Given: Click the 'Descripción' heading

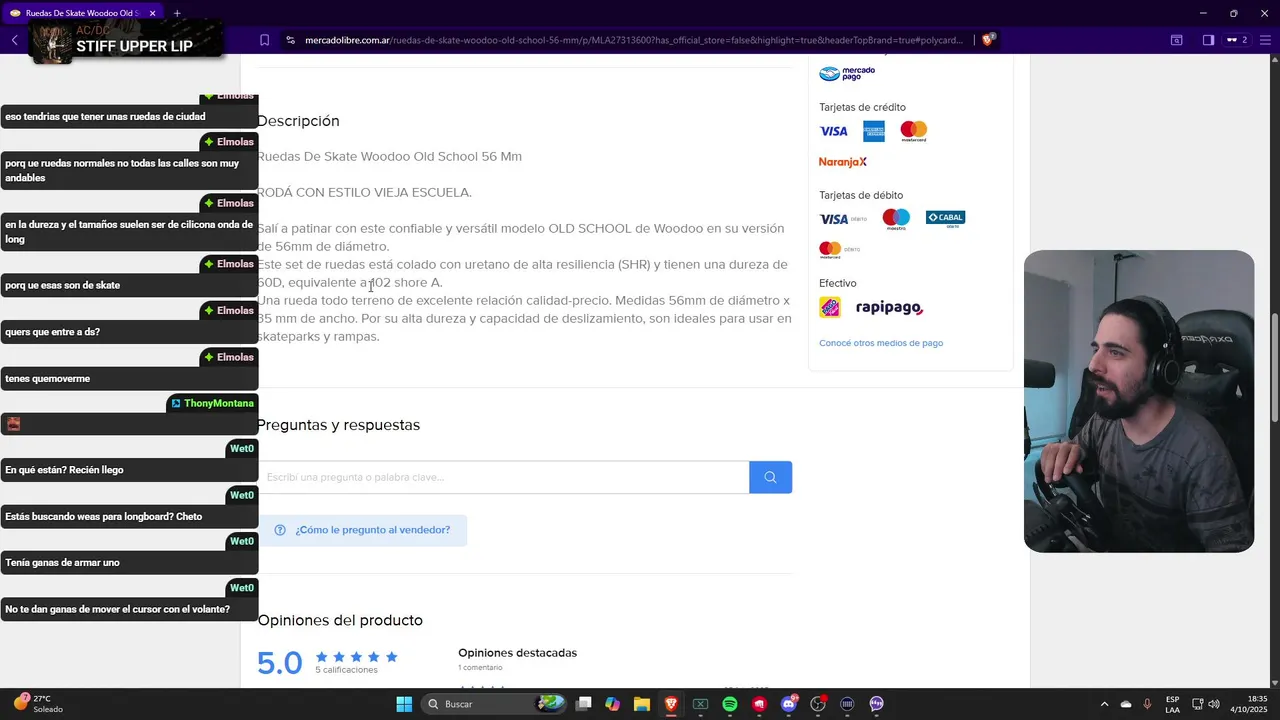Looking at the screenshot, I should 298,121.
